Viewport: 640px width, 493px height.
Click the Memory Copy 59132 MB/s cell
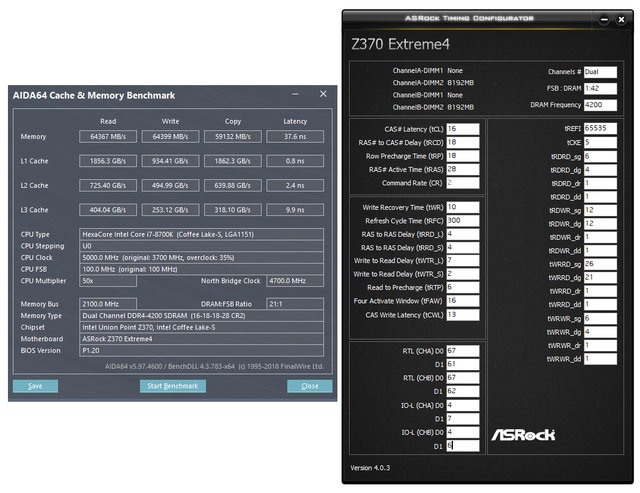pyautogui.click(x=233, y=137)
